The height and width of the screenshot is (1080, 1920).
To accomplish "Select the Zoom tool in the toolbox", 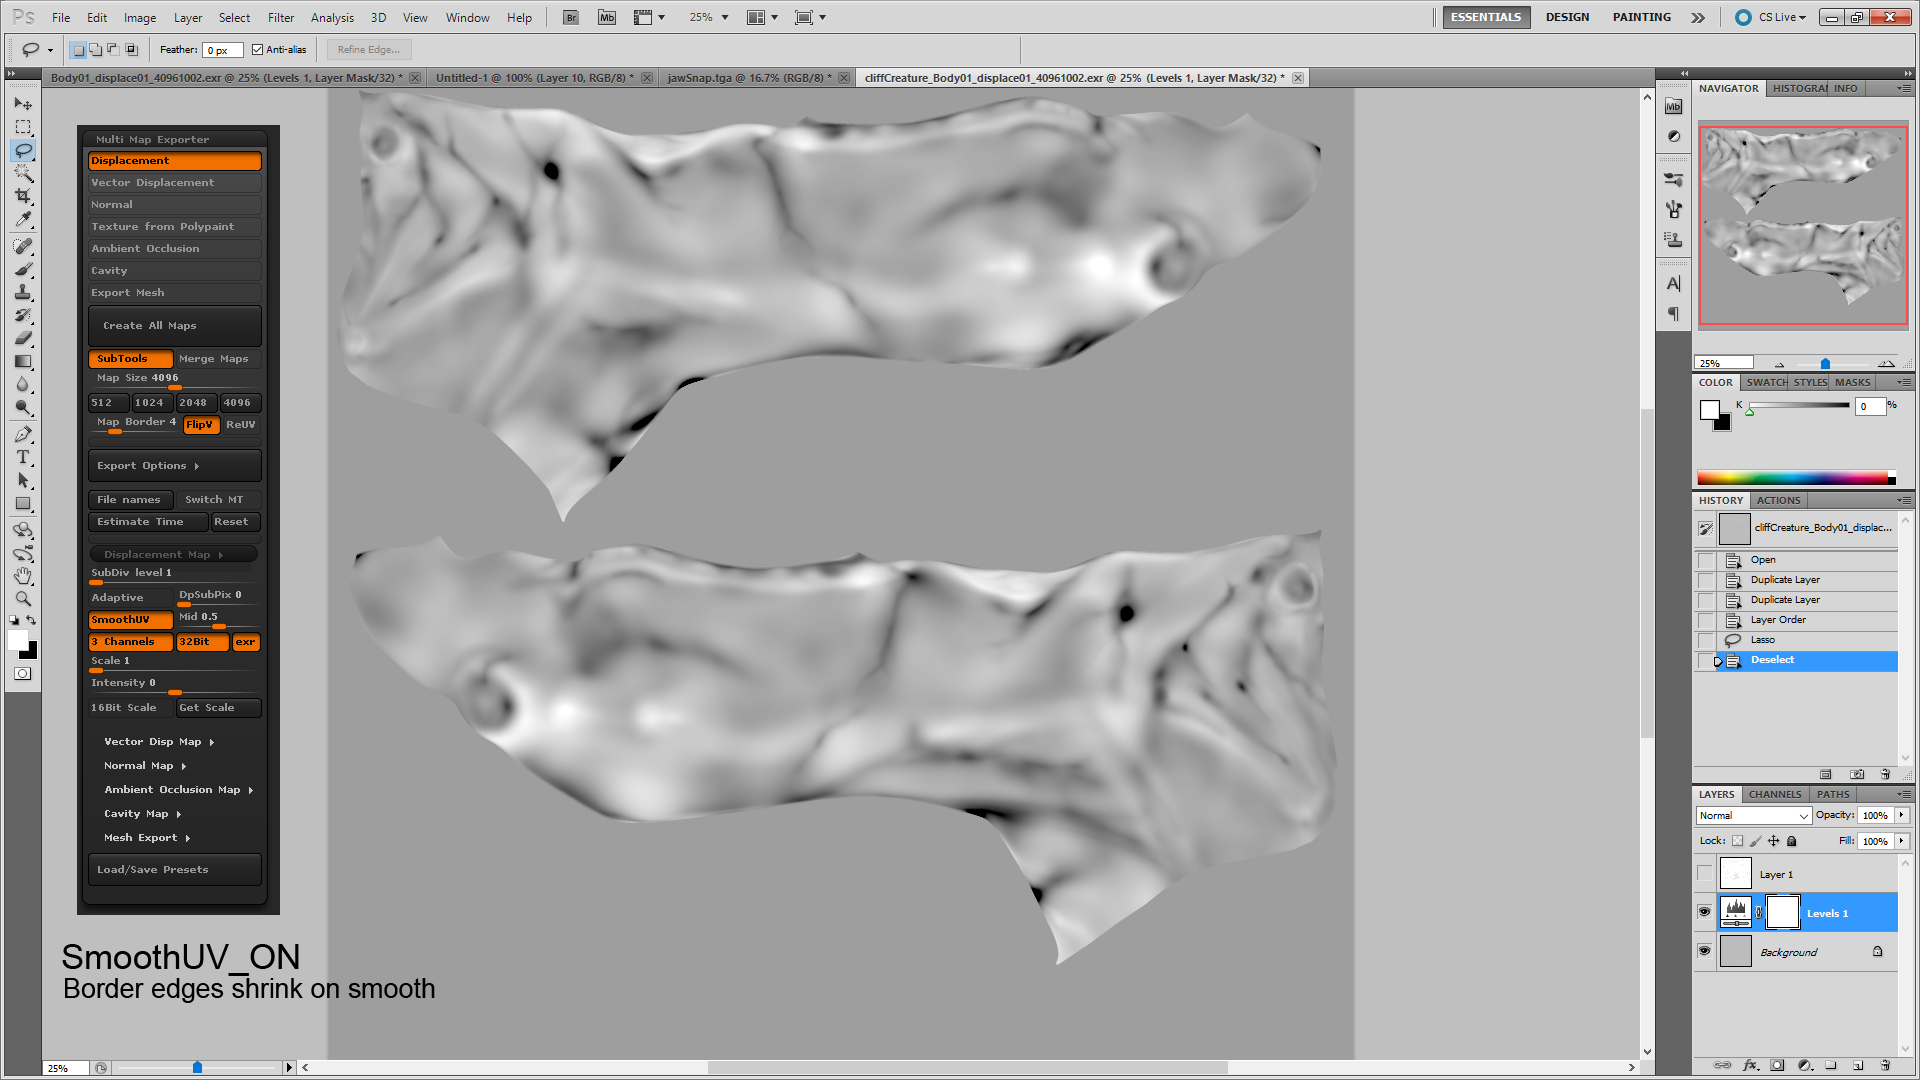I will [x=23, y=599].
